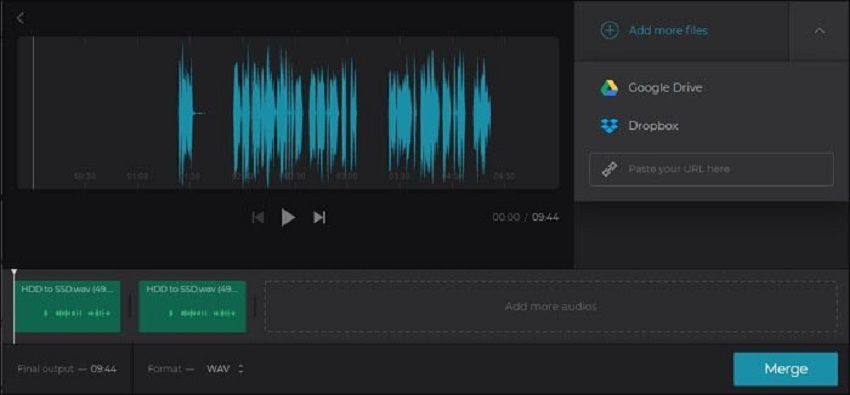Go back using the top-left arrow
The image size is (850, 395).
click(x=20, y=18)
